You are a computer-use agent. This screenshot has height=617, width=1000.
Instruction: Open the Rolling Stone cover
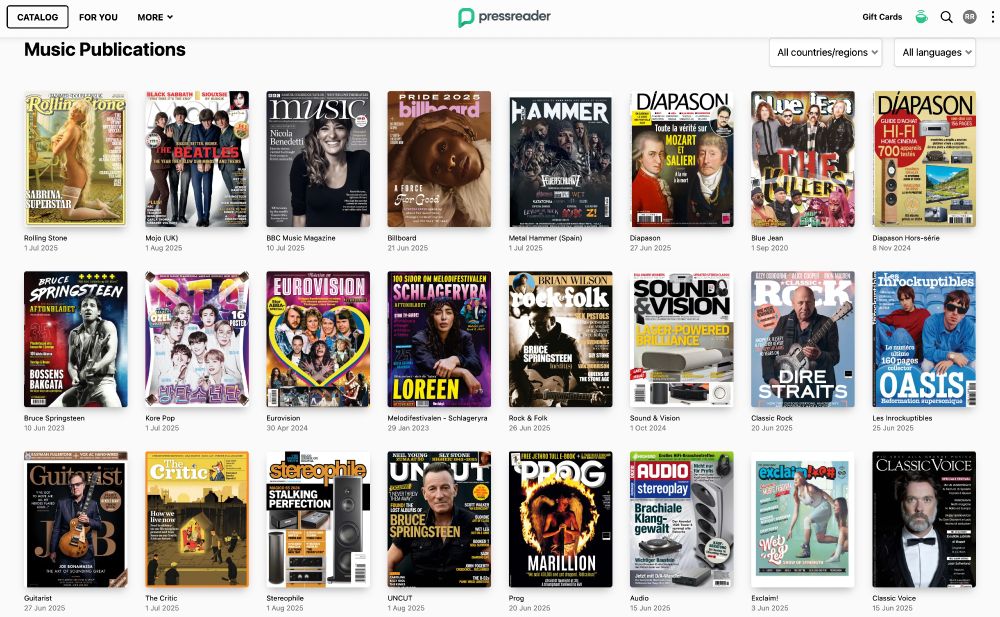76,159
